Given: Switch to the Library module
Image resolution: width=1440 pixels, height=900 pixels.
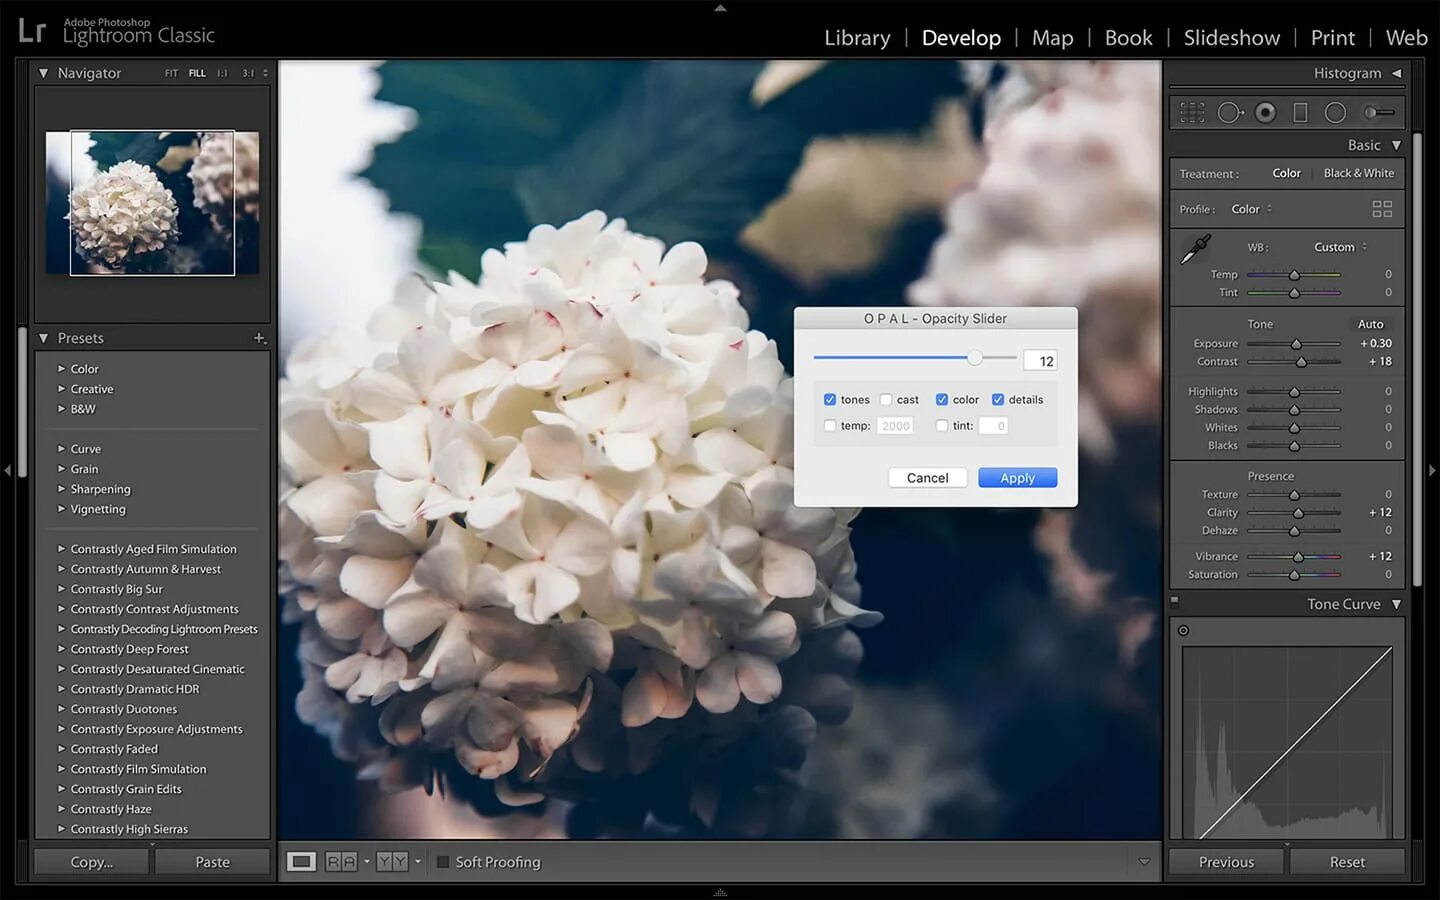Looking at the screenshot, I should tap(856, 37).
